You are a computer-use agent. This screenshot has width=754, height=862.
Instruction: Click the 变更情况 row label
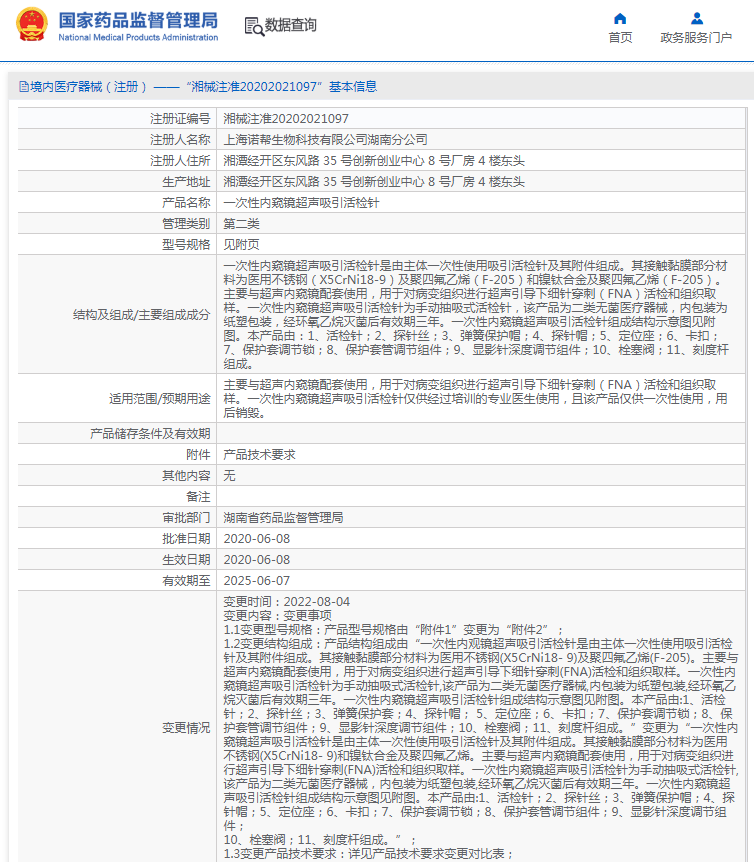[x=186, y=727]
